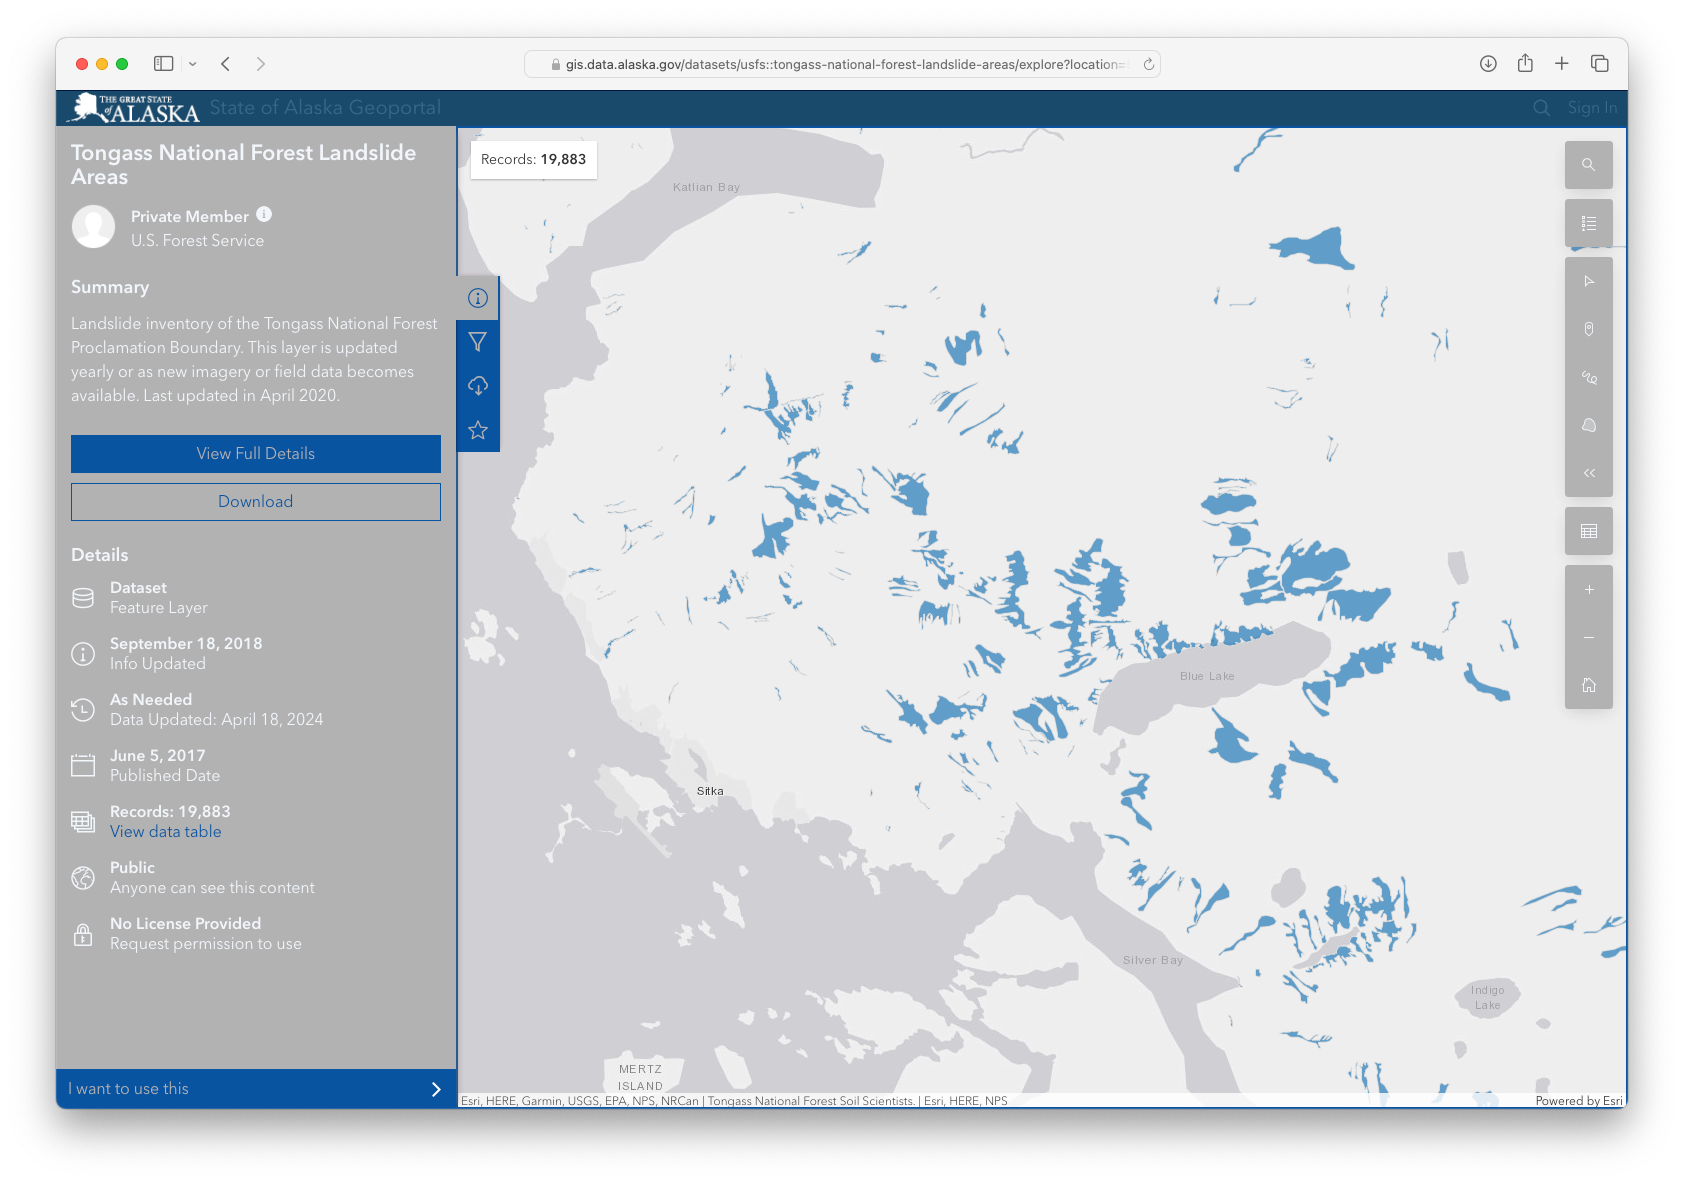Collapse the side panel with double chevron
This screenshot has width=1684, height=1183.
tap(1589, 473)
